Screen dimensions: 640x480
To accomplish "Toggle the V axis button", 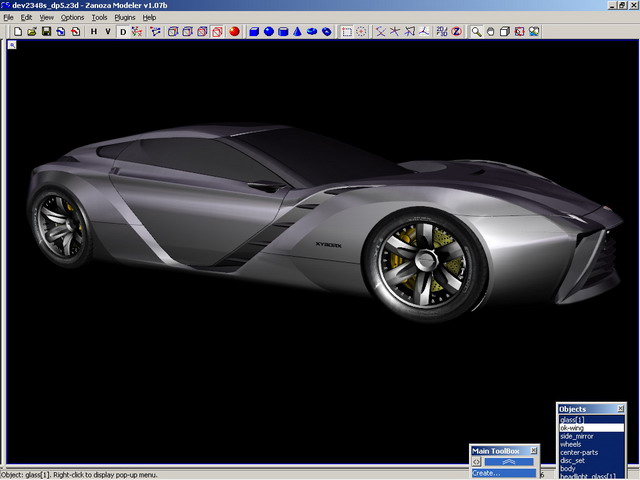I will click(107, 31).
